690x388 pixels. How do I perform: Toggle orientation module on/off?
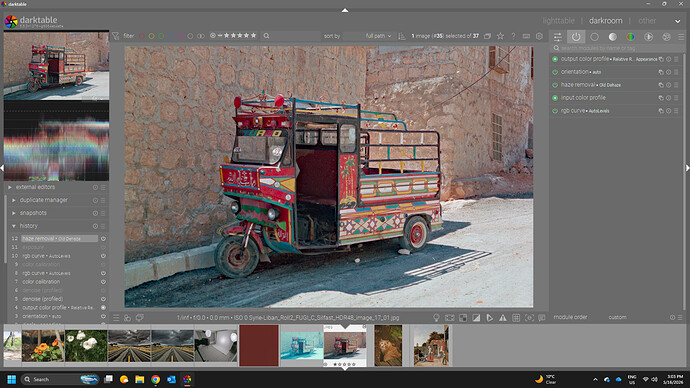555,72
